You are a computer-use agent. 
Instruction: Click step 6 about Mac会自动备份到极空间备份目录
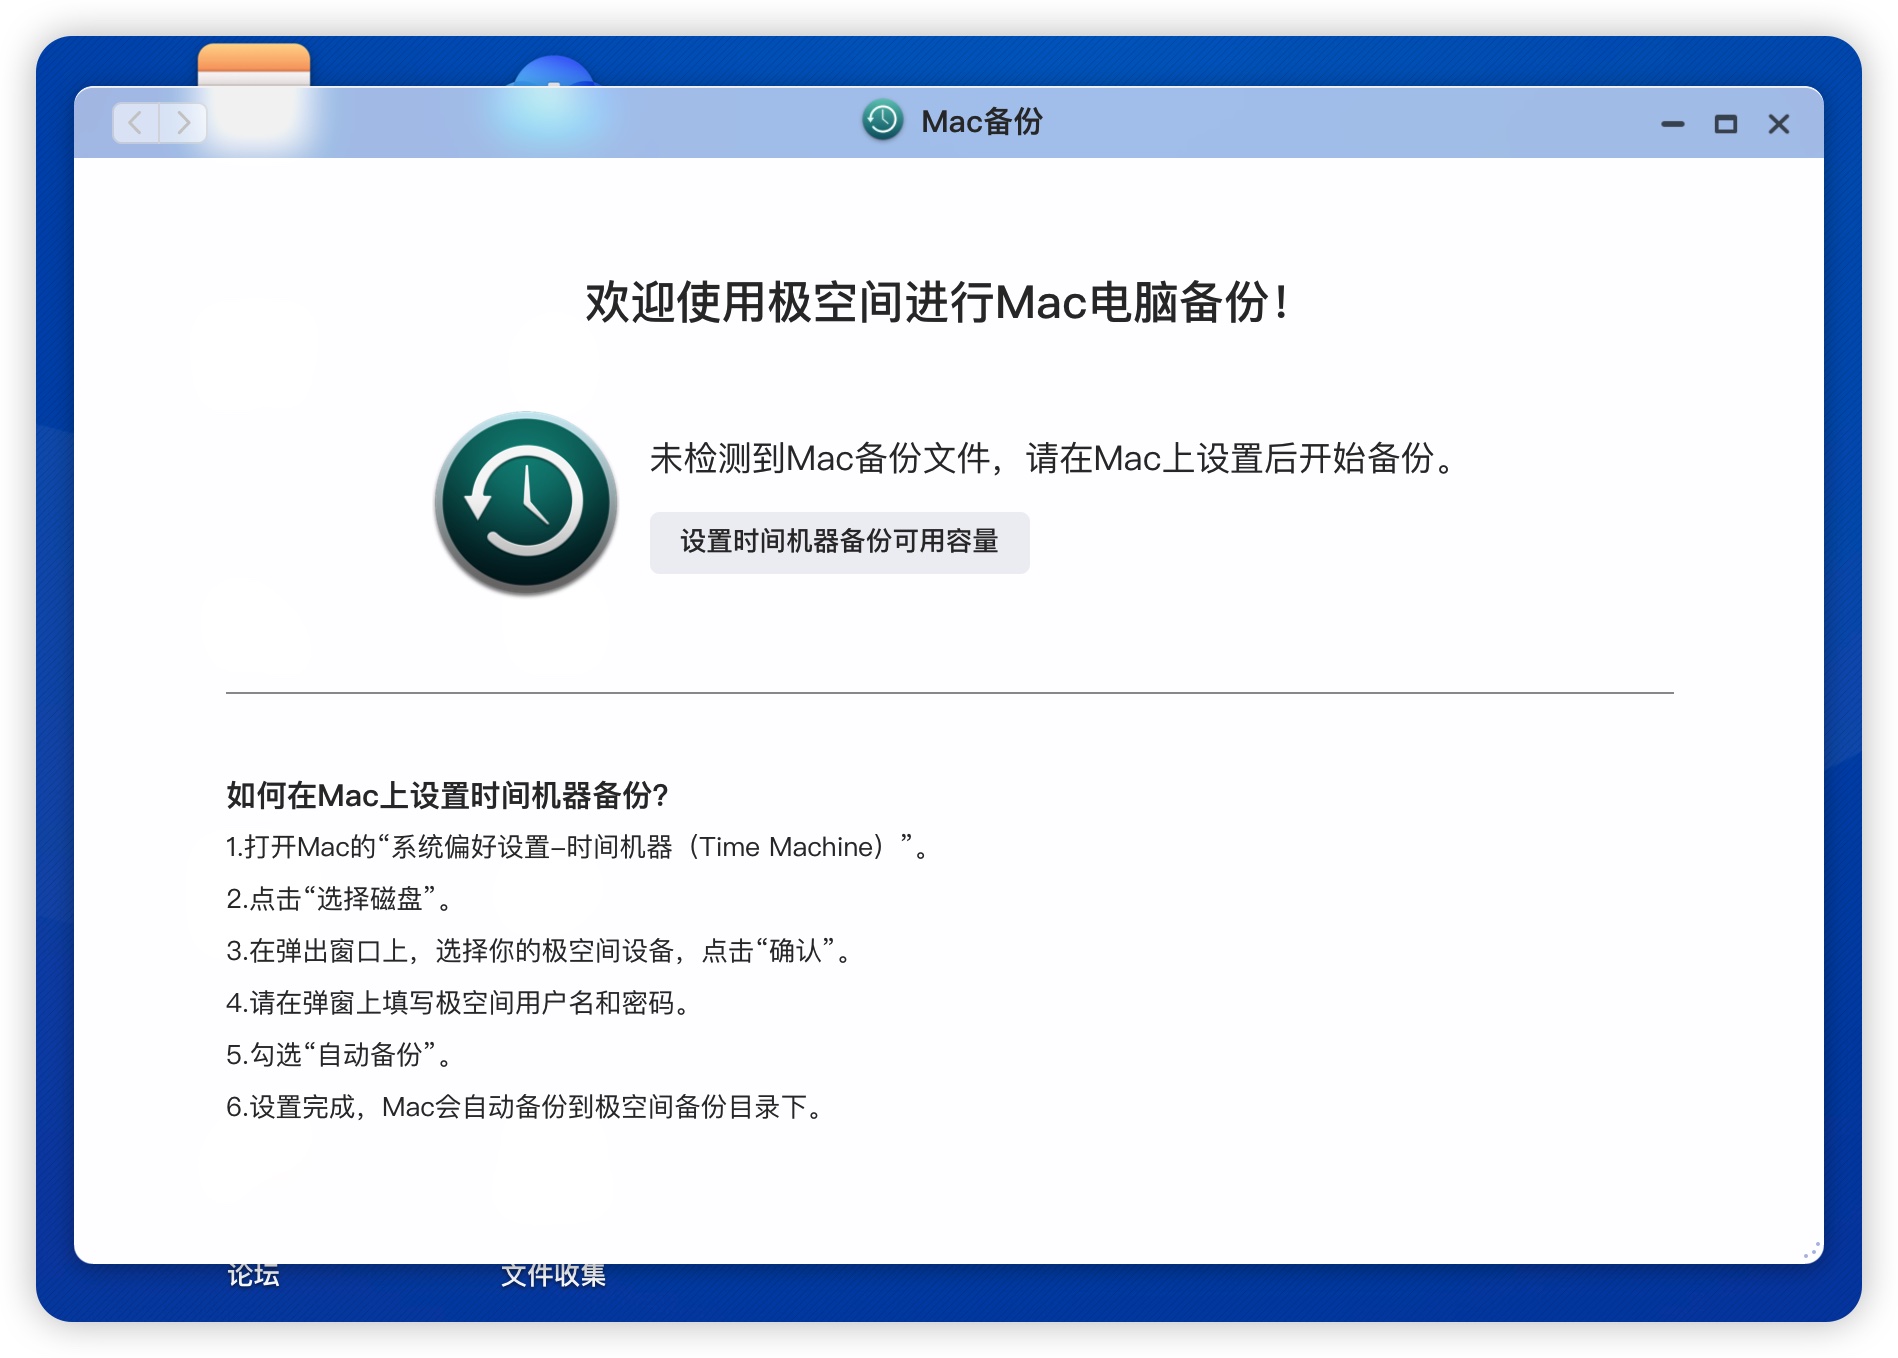(x=525, y=1107)
